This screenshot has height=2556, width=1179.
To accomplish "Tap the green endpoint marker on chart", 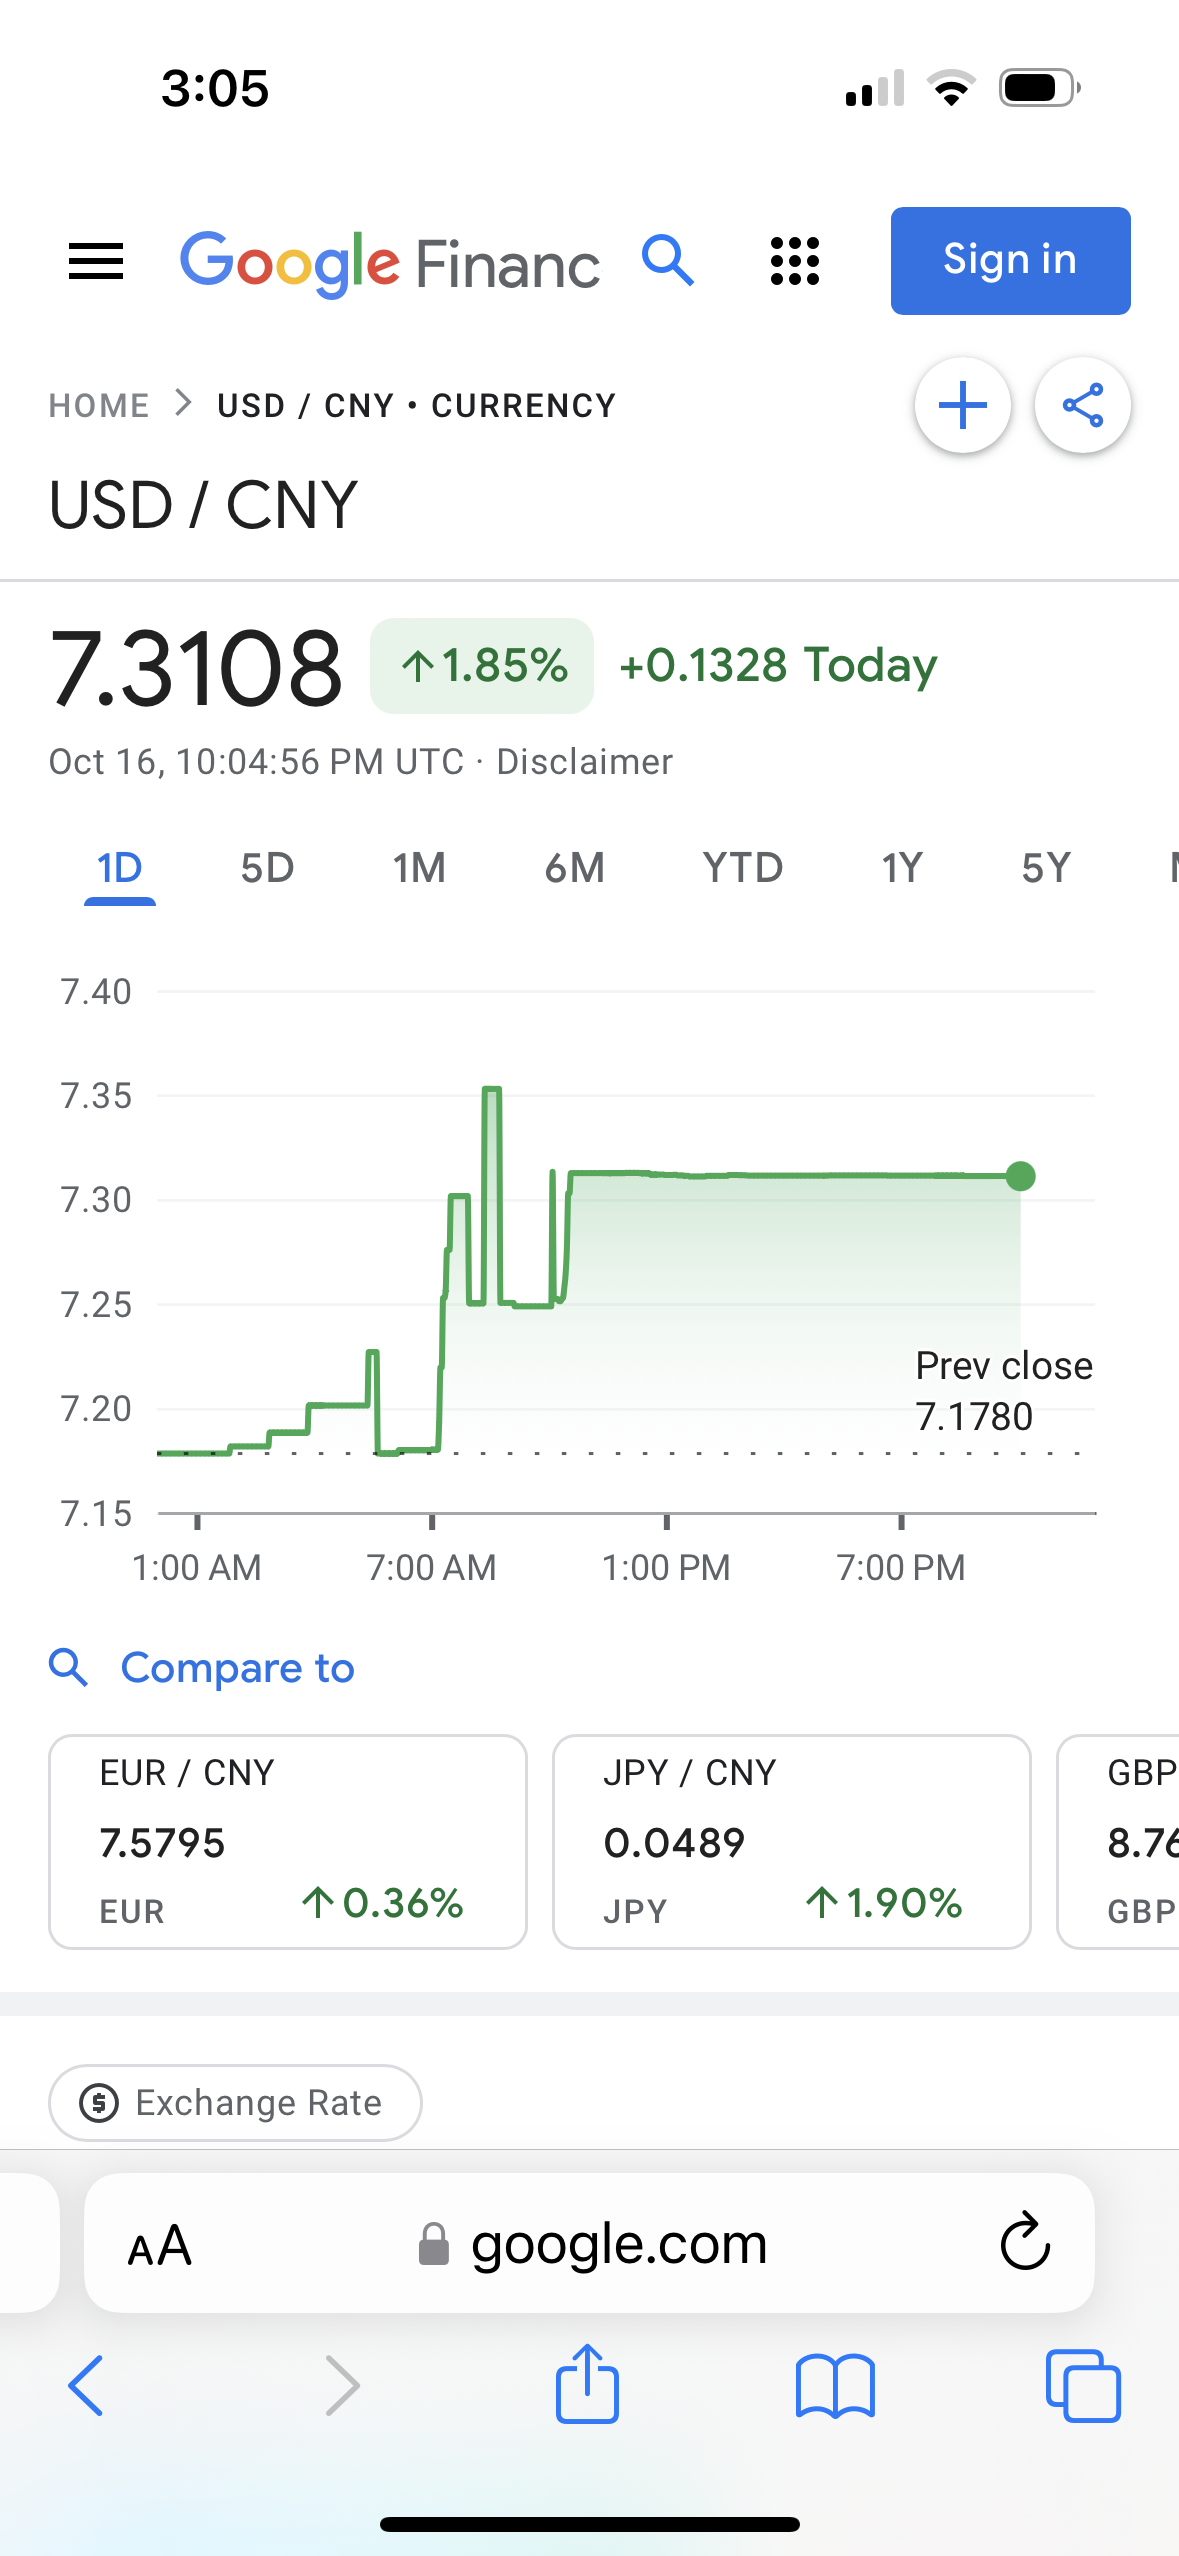I will pos(1020,1176).
